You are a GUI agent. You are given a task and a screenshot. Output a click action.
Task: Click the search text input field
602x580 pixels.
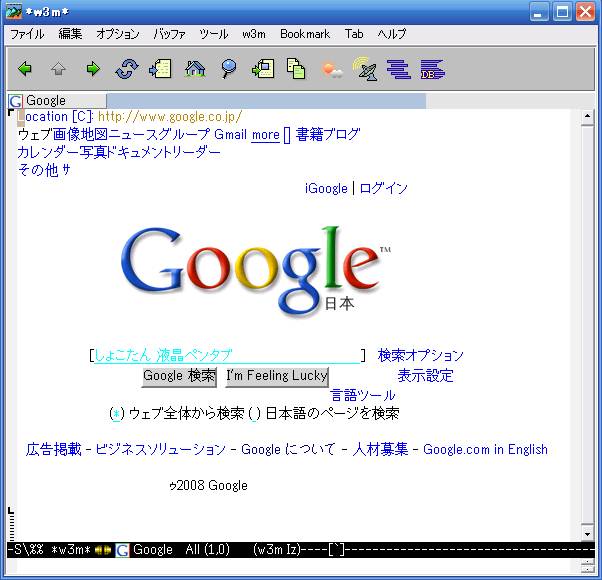pyautogui.click(x=227, y=355)
